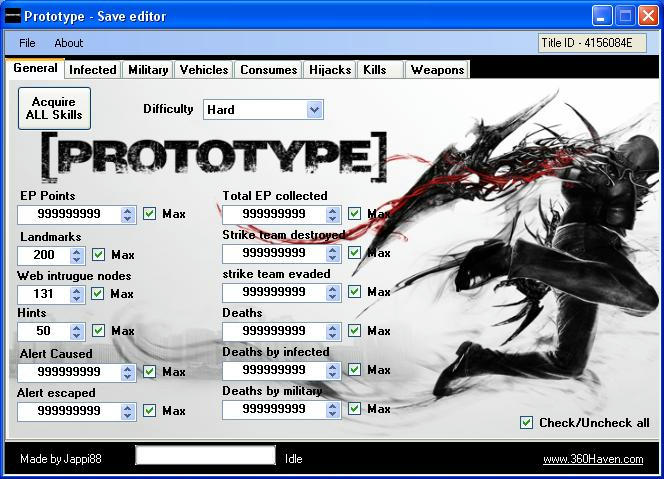The image size is (664, 479).
Task: Increase the Hints spinner value
Action: click(77, 327)
